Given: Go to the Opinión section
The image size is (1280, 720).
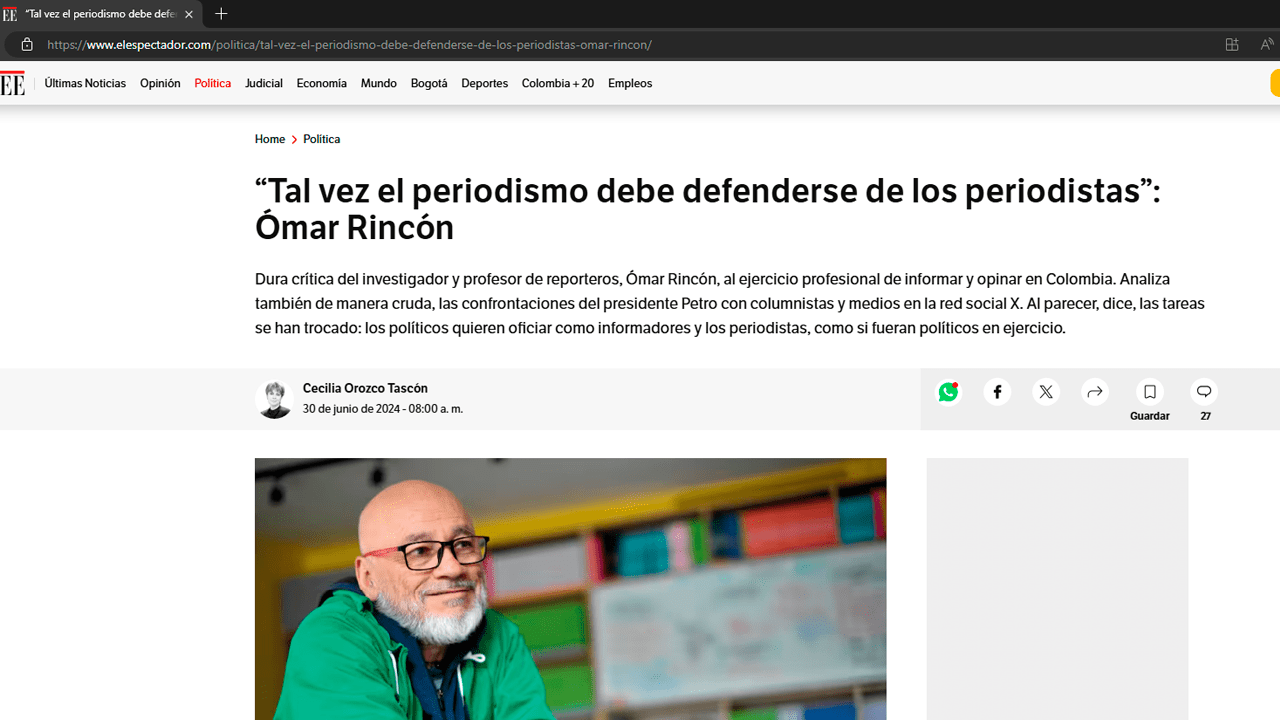Looking at the screenshot, I should (x=160, y=84).
